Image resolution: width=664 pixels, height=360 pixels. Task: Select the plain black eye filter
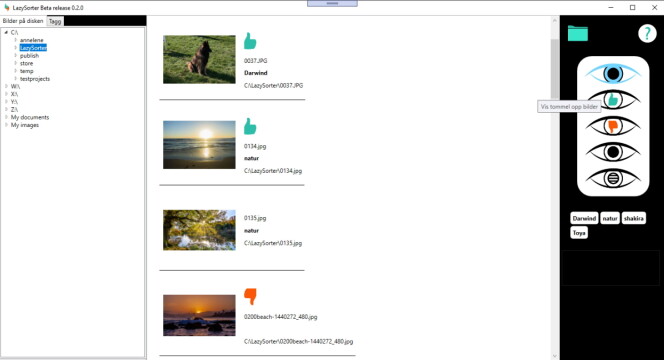click(x=613, y=152)
